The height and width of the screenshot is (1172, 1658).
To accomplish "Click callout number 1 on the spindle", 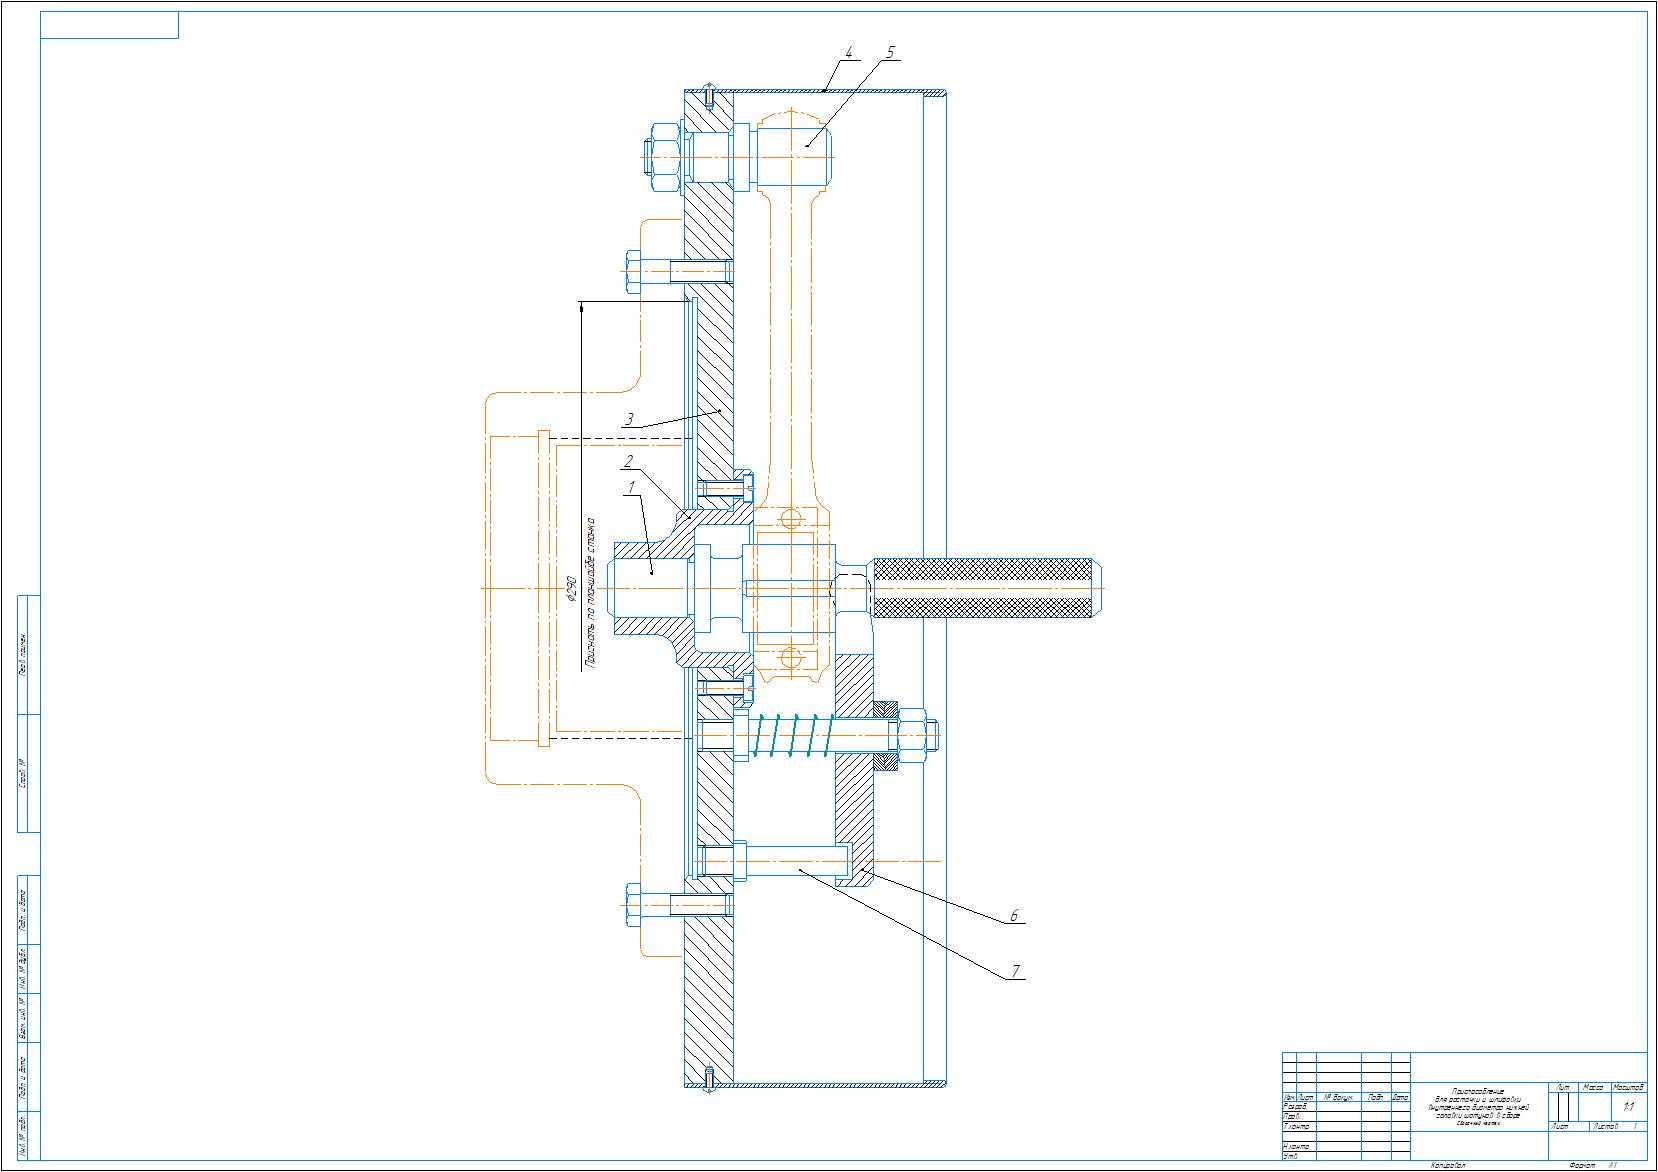I will coord(631,487).
